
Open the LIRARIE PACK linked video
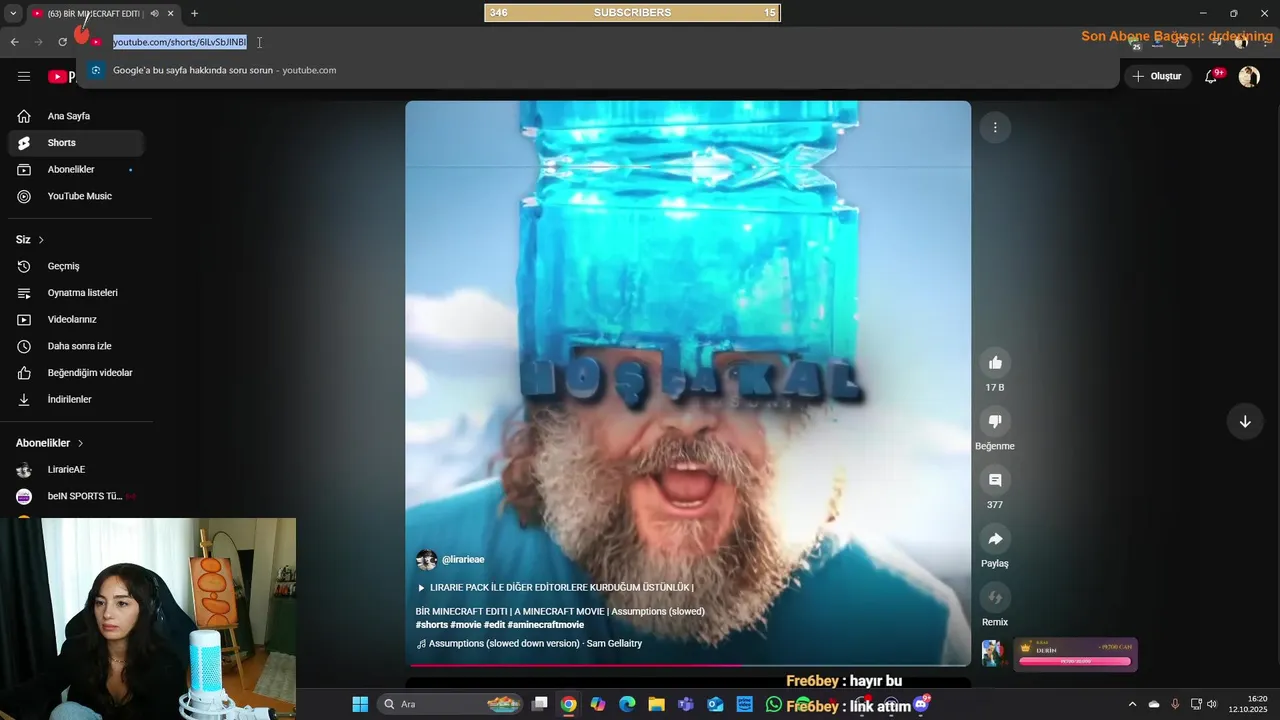(x=555, y=588)
